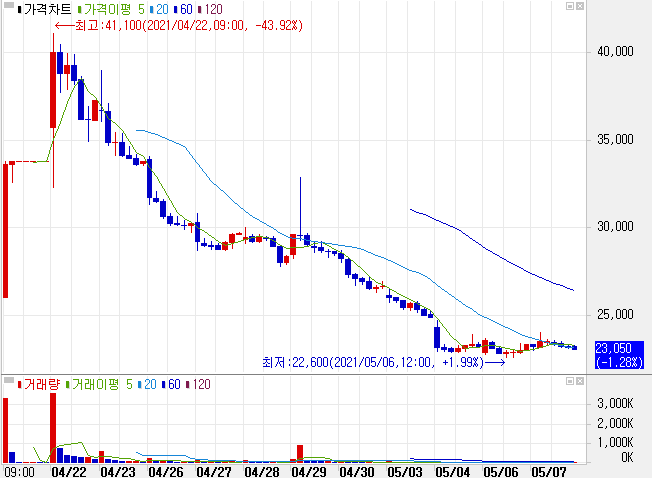
Task: Click the 04/30 date axis label
Action: click(357, 472)
